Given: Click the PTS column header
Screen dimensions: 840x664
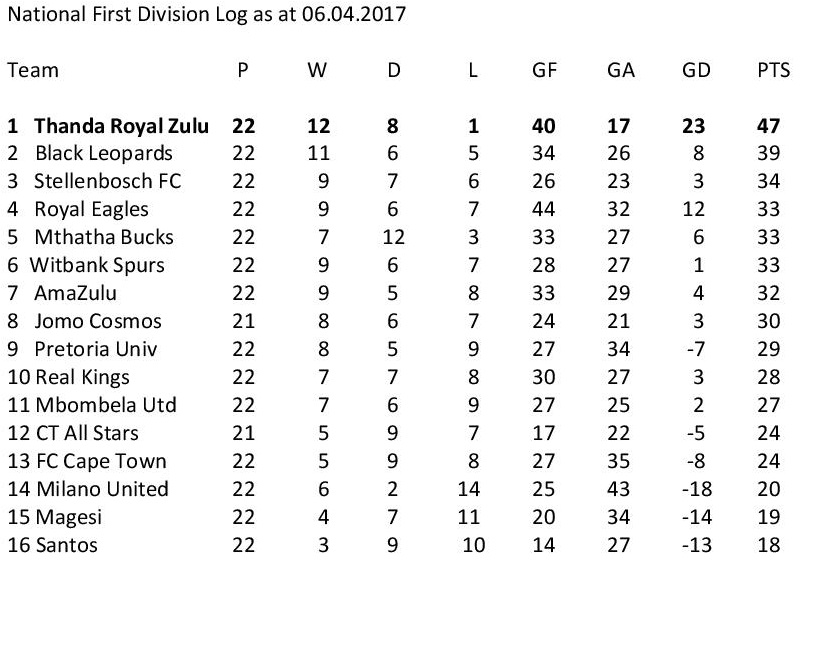Looking at the screenshot, I should 773,70.
